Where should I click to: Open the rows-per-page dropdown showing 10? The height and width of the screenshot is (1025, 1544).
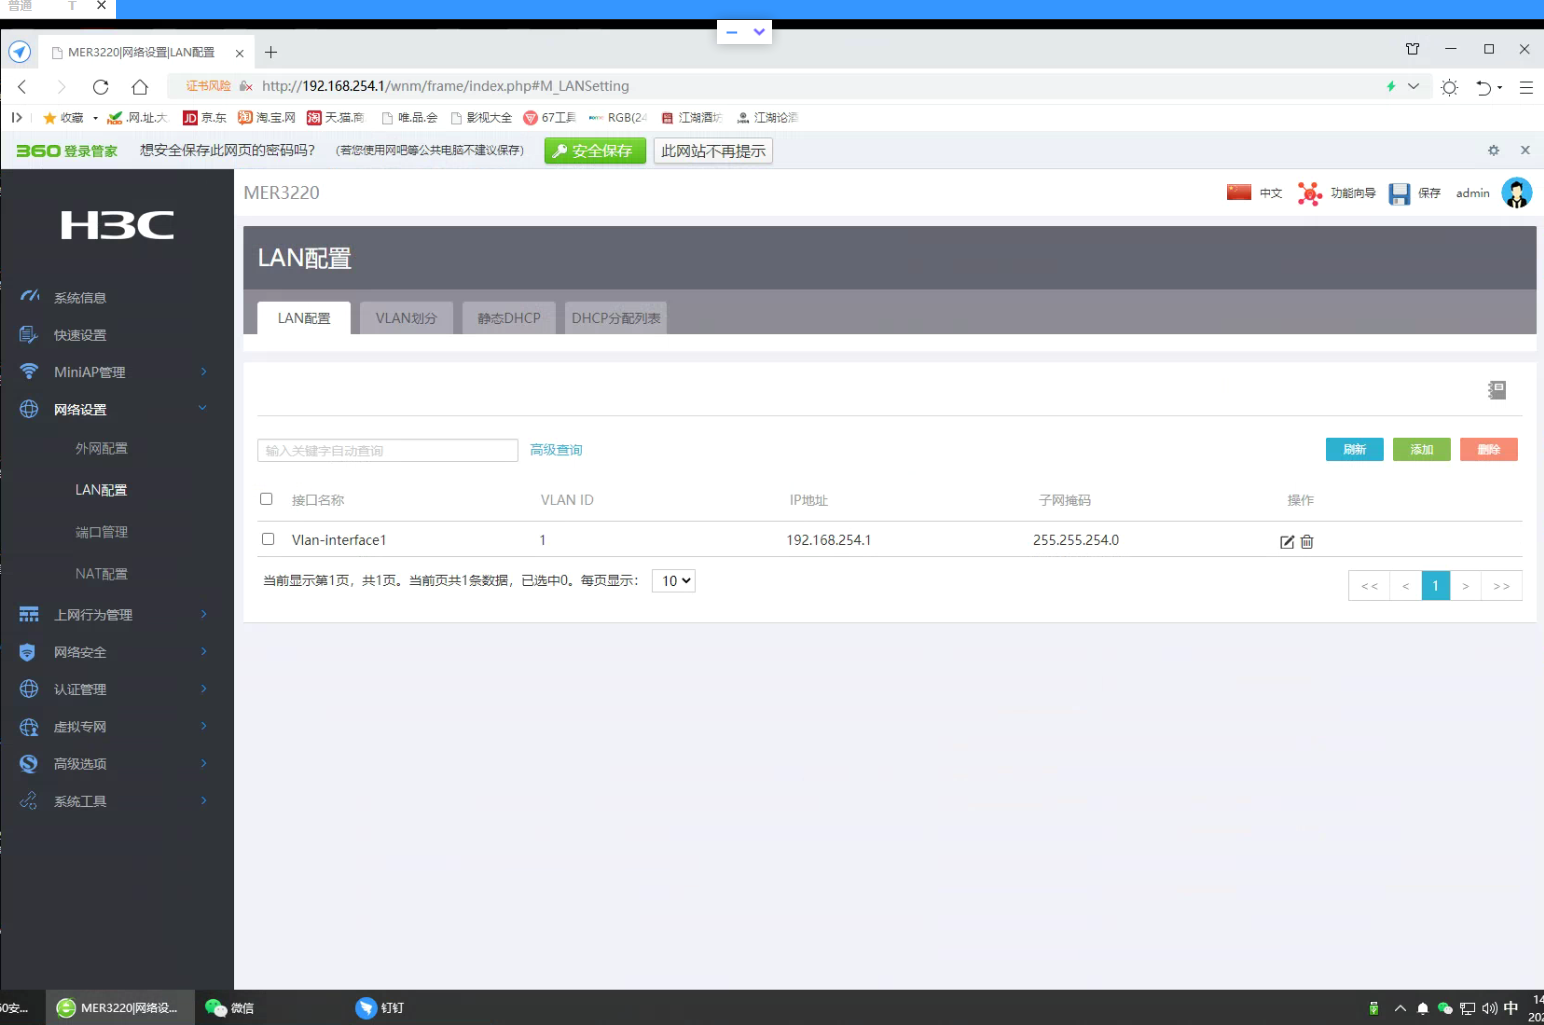(x=673, y=581)
